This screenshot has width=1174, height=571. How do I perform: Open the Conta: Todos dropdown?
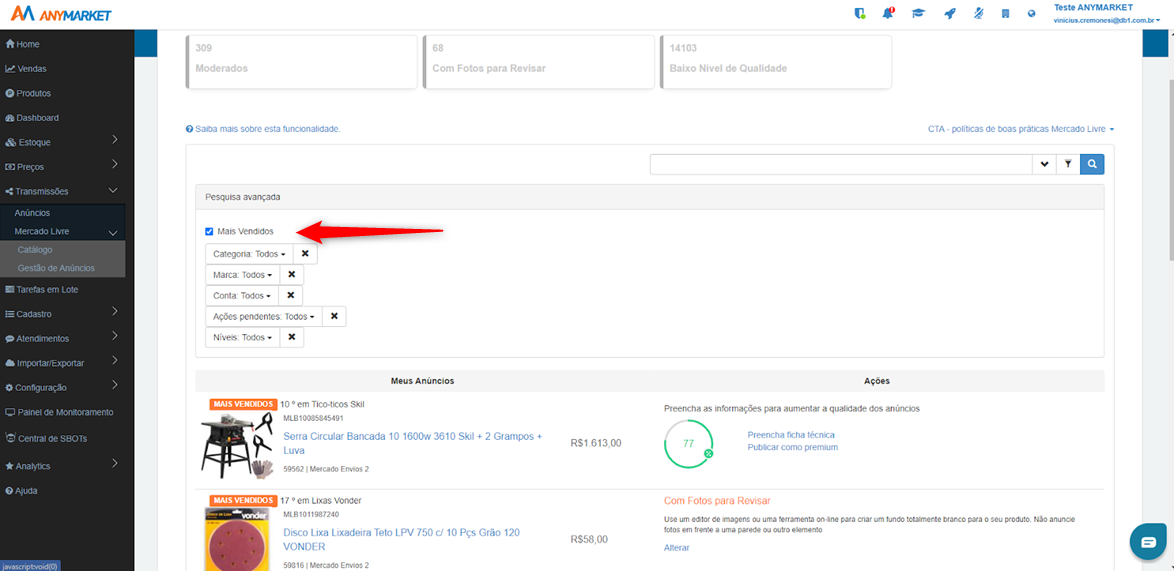pos(242,296)
